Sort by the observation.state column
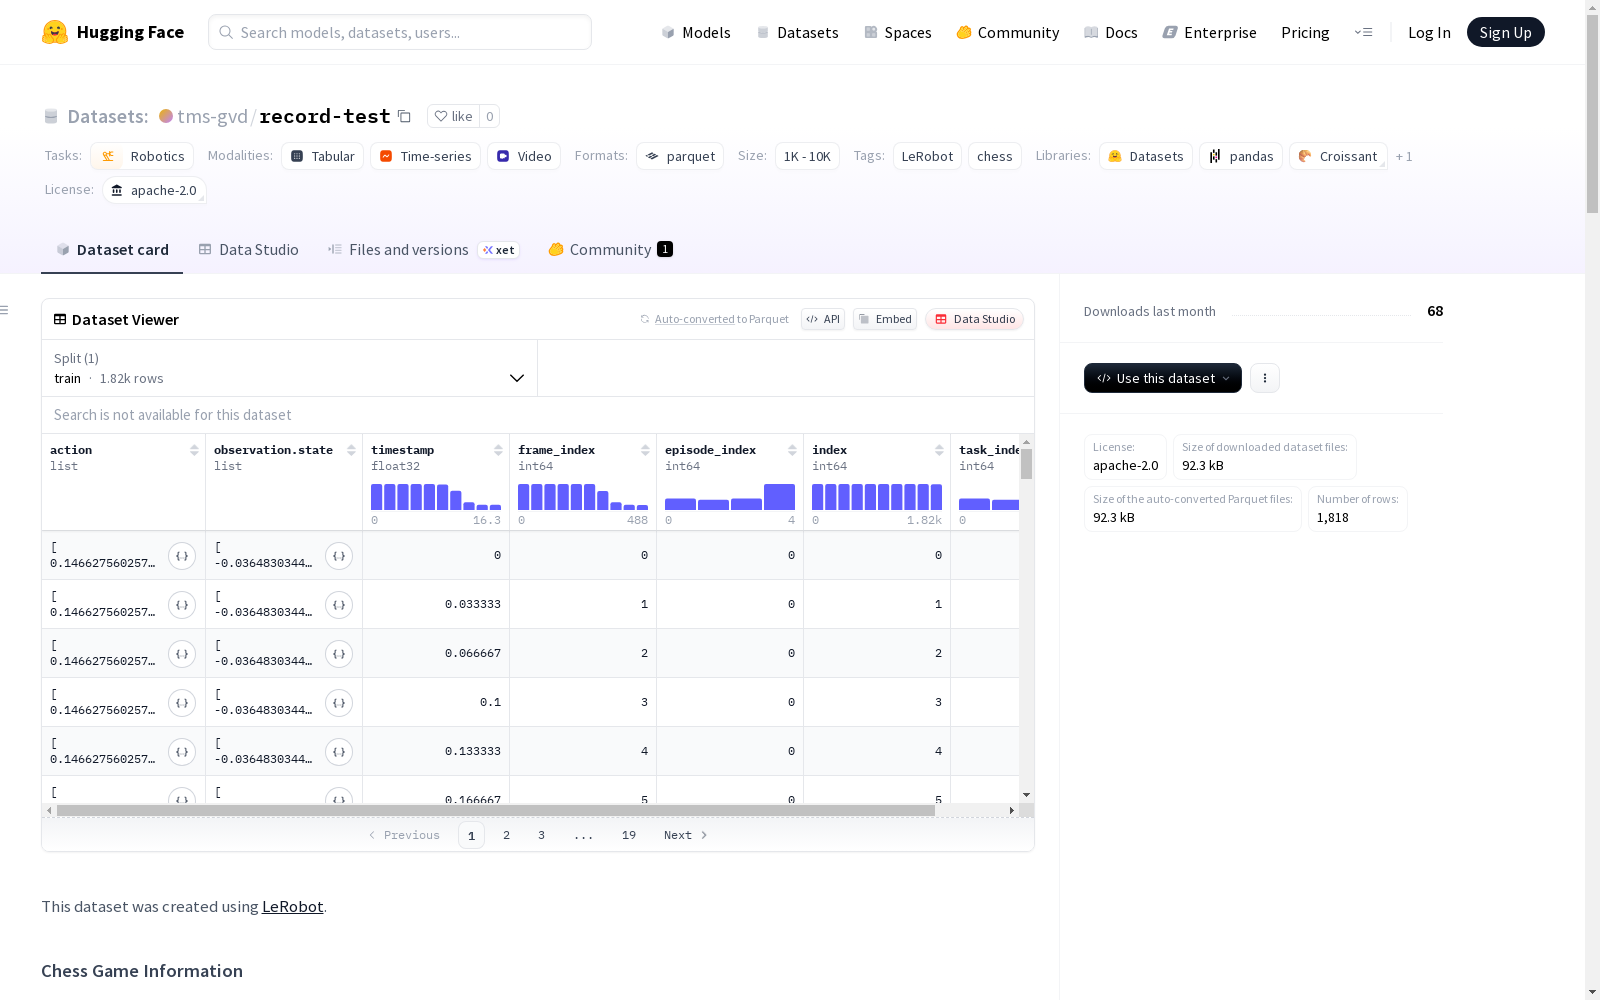Viewport: 1600px width, 1000px height. [x=351, y=450]
